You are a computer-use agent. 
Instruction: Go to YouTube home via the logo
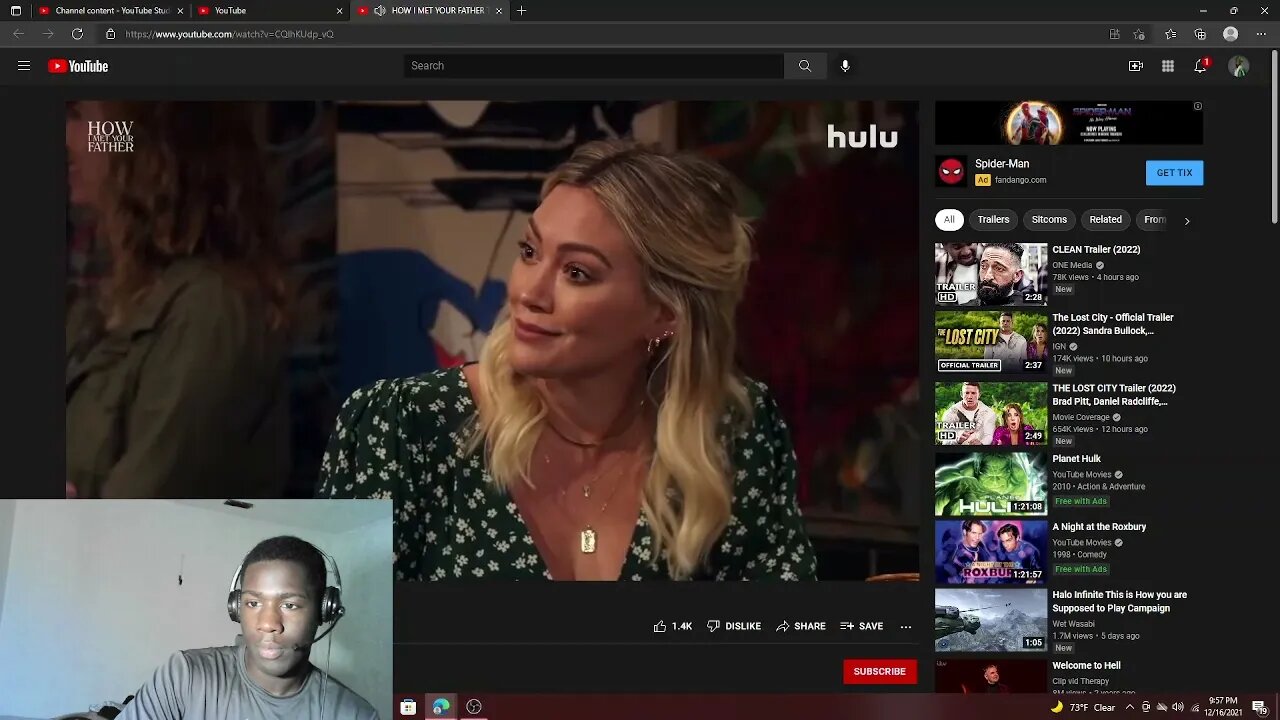(x=78, y=66)
